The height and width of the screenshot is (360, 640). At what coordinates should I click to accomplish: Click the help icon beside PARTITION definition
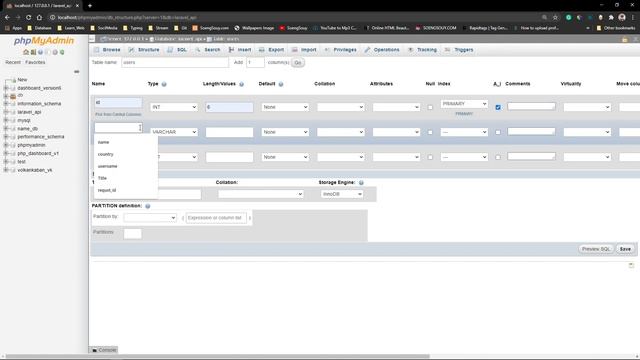[x=148, y=206]
